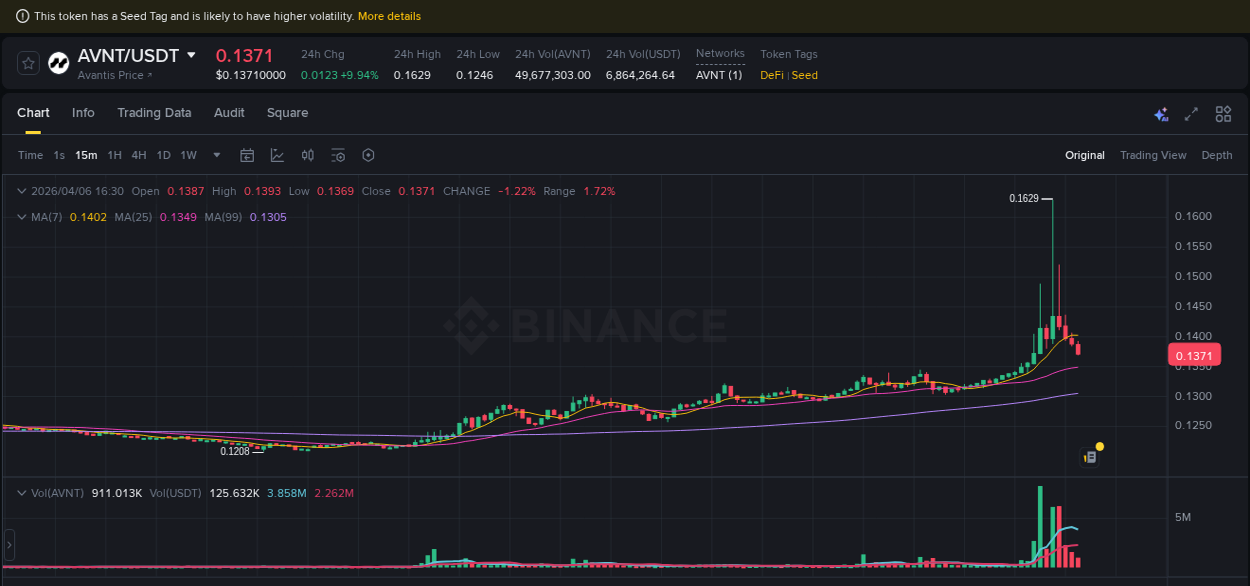The width and height of the screenshot is (1250, 586).
Task: Open the Networks AVNT (1) selector
Action: (719, 75)
